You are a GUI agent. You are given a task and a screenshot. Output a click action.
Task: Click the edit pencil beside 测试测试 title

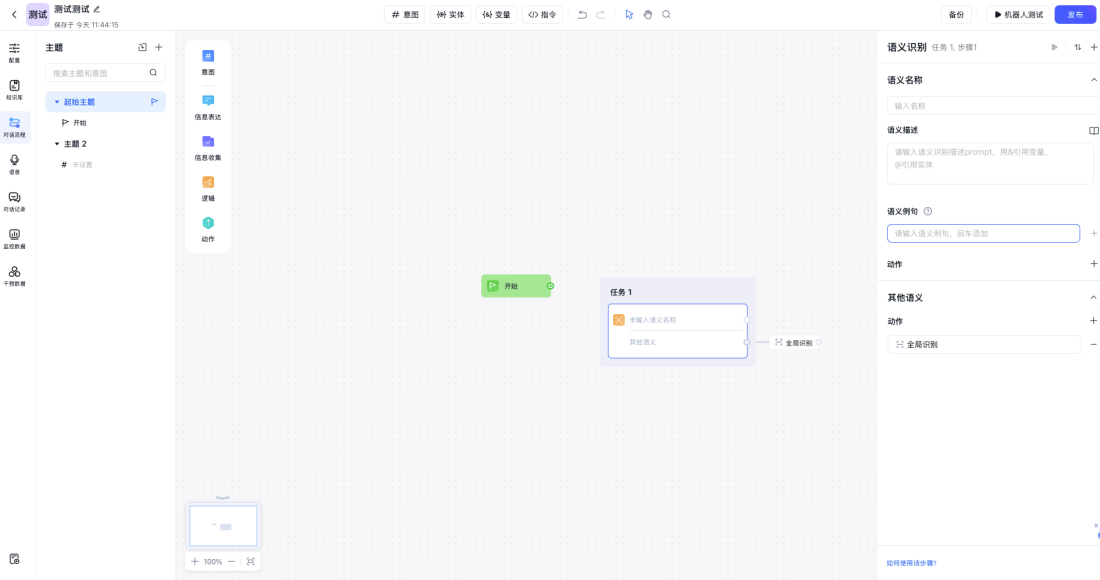(x=97, y=9)
